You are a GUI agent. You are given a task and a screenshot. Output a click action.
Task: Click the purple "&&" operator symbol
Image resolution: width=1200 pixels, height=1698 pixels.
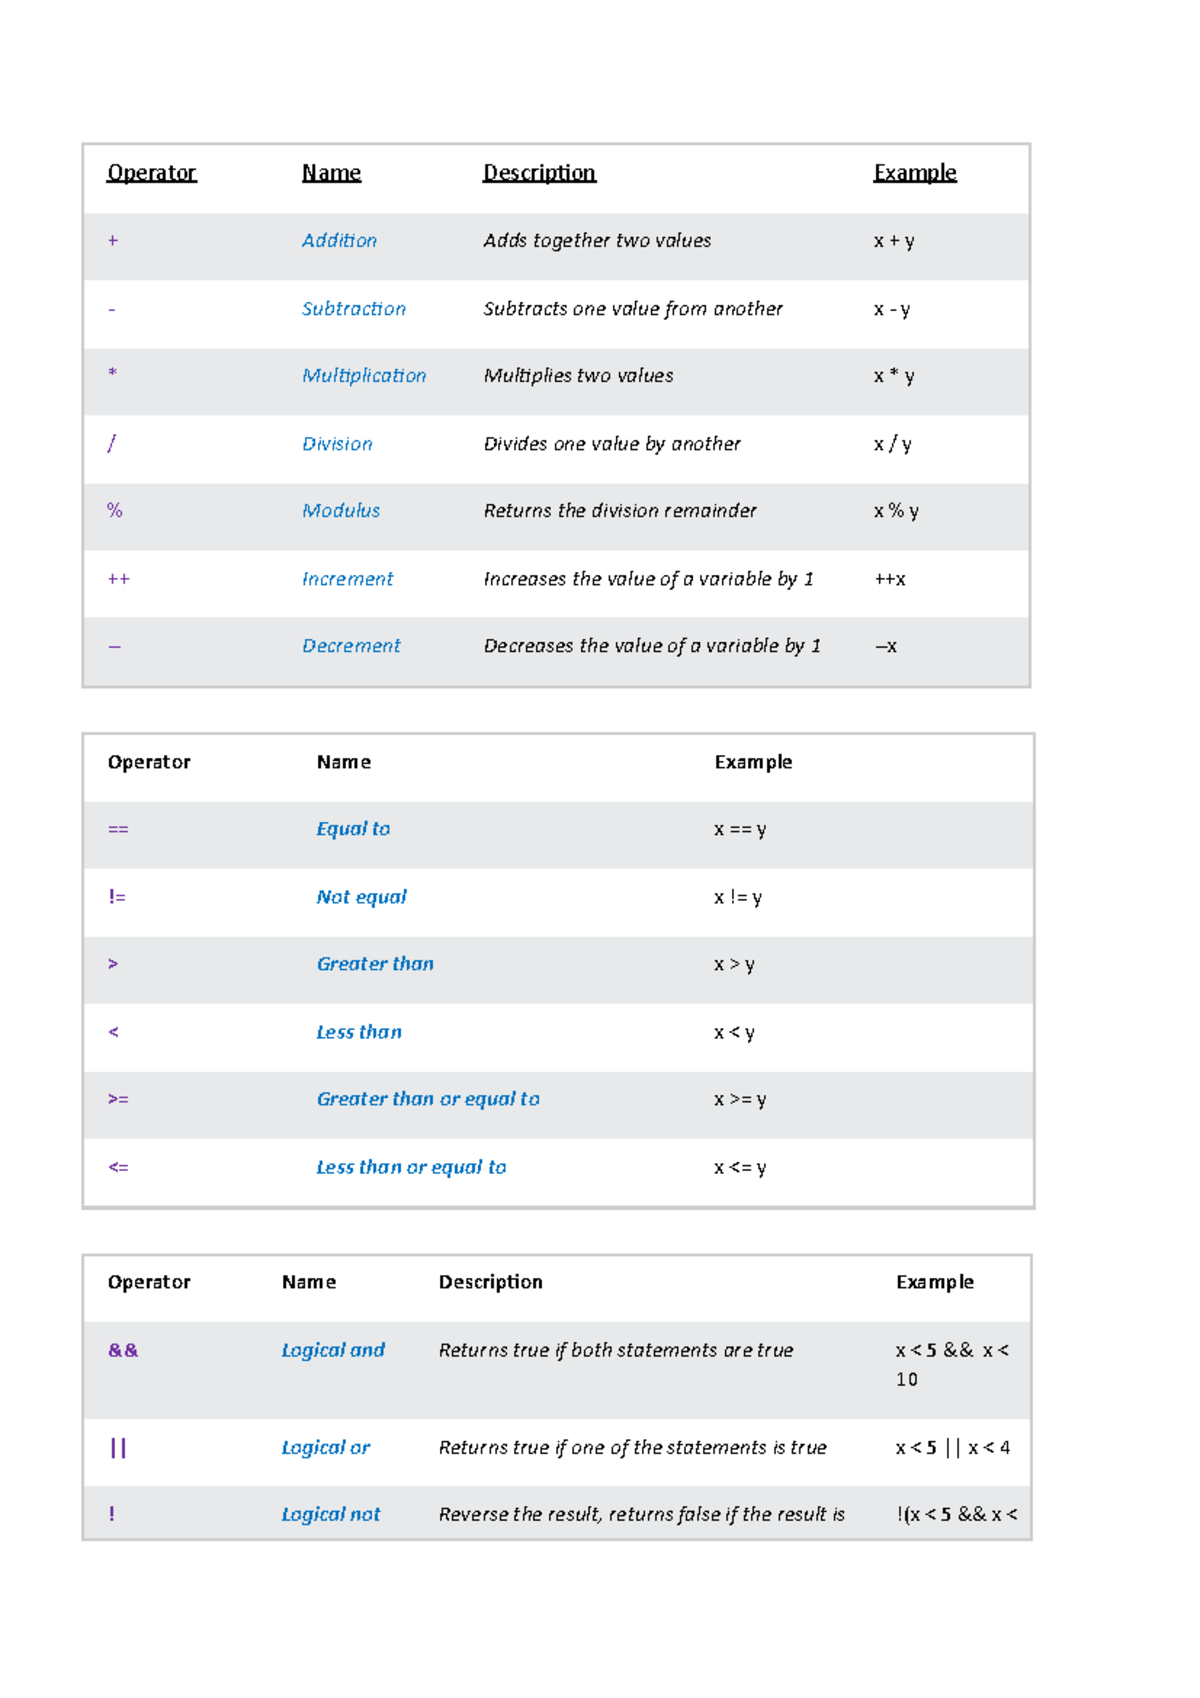(x=123, y=1350)
